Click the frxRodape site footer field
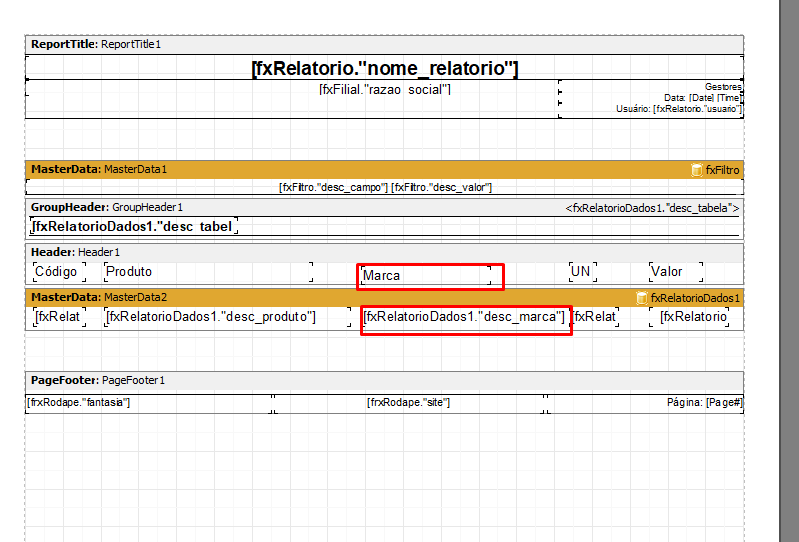 409,403
